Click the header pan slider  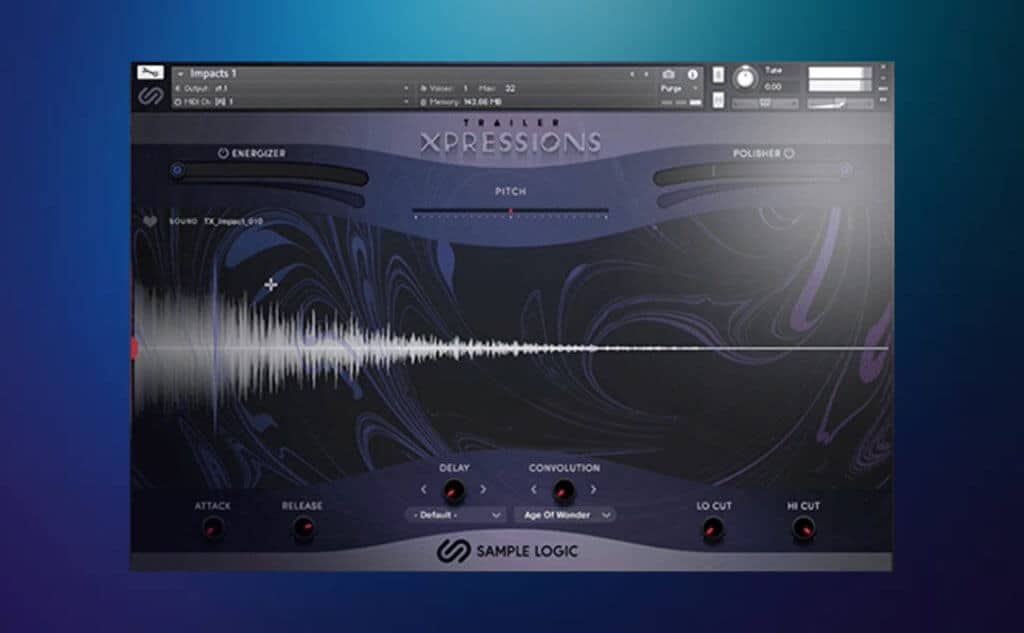765,103
